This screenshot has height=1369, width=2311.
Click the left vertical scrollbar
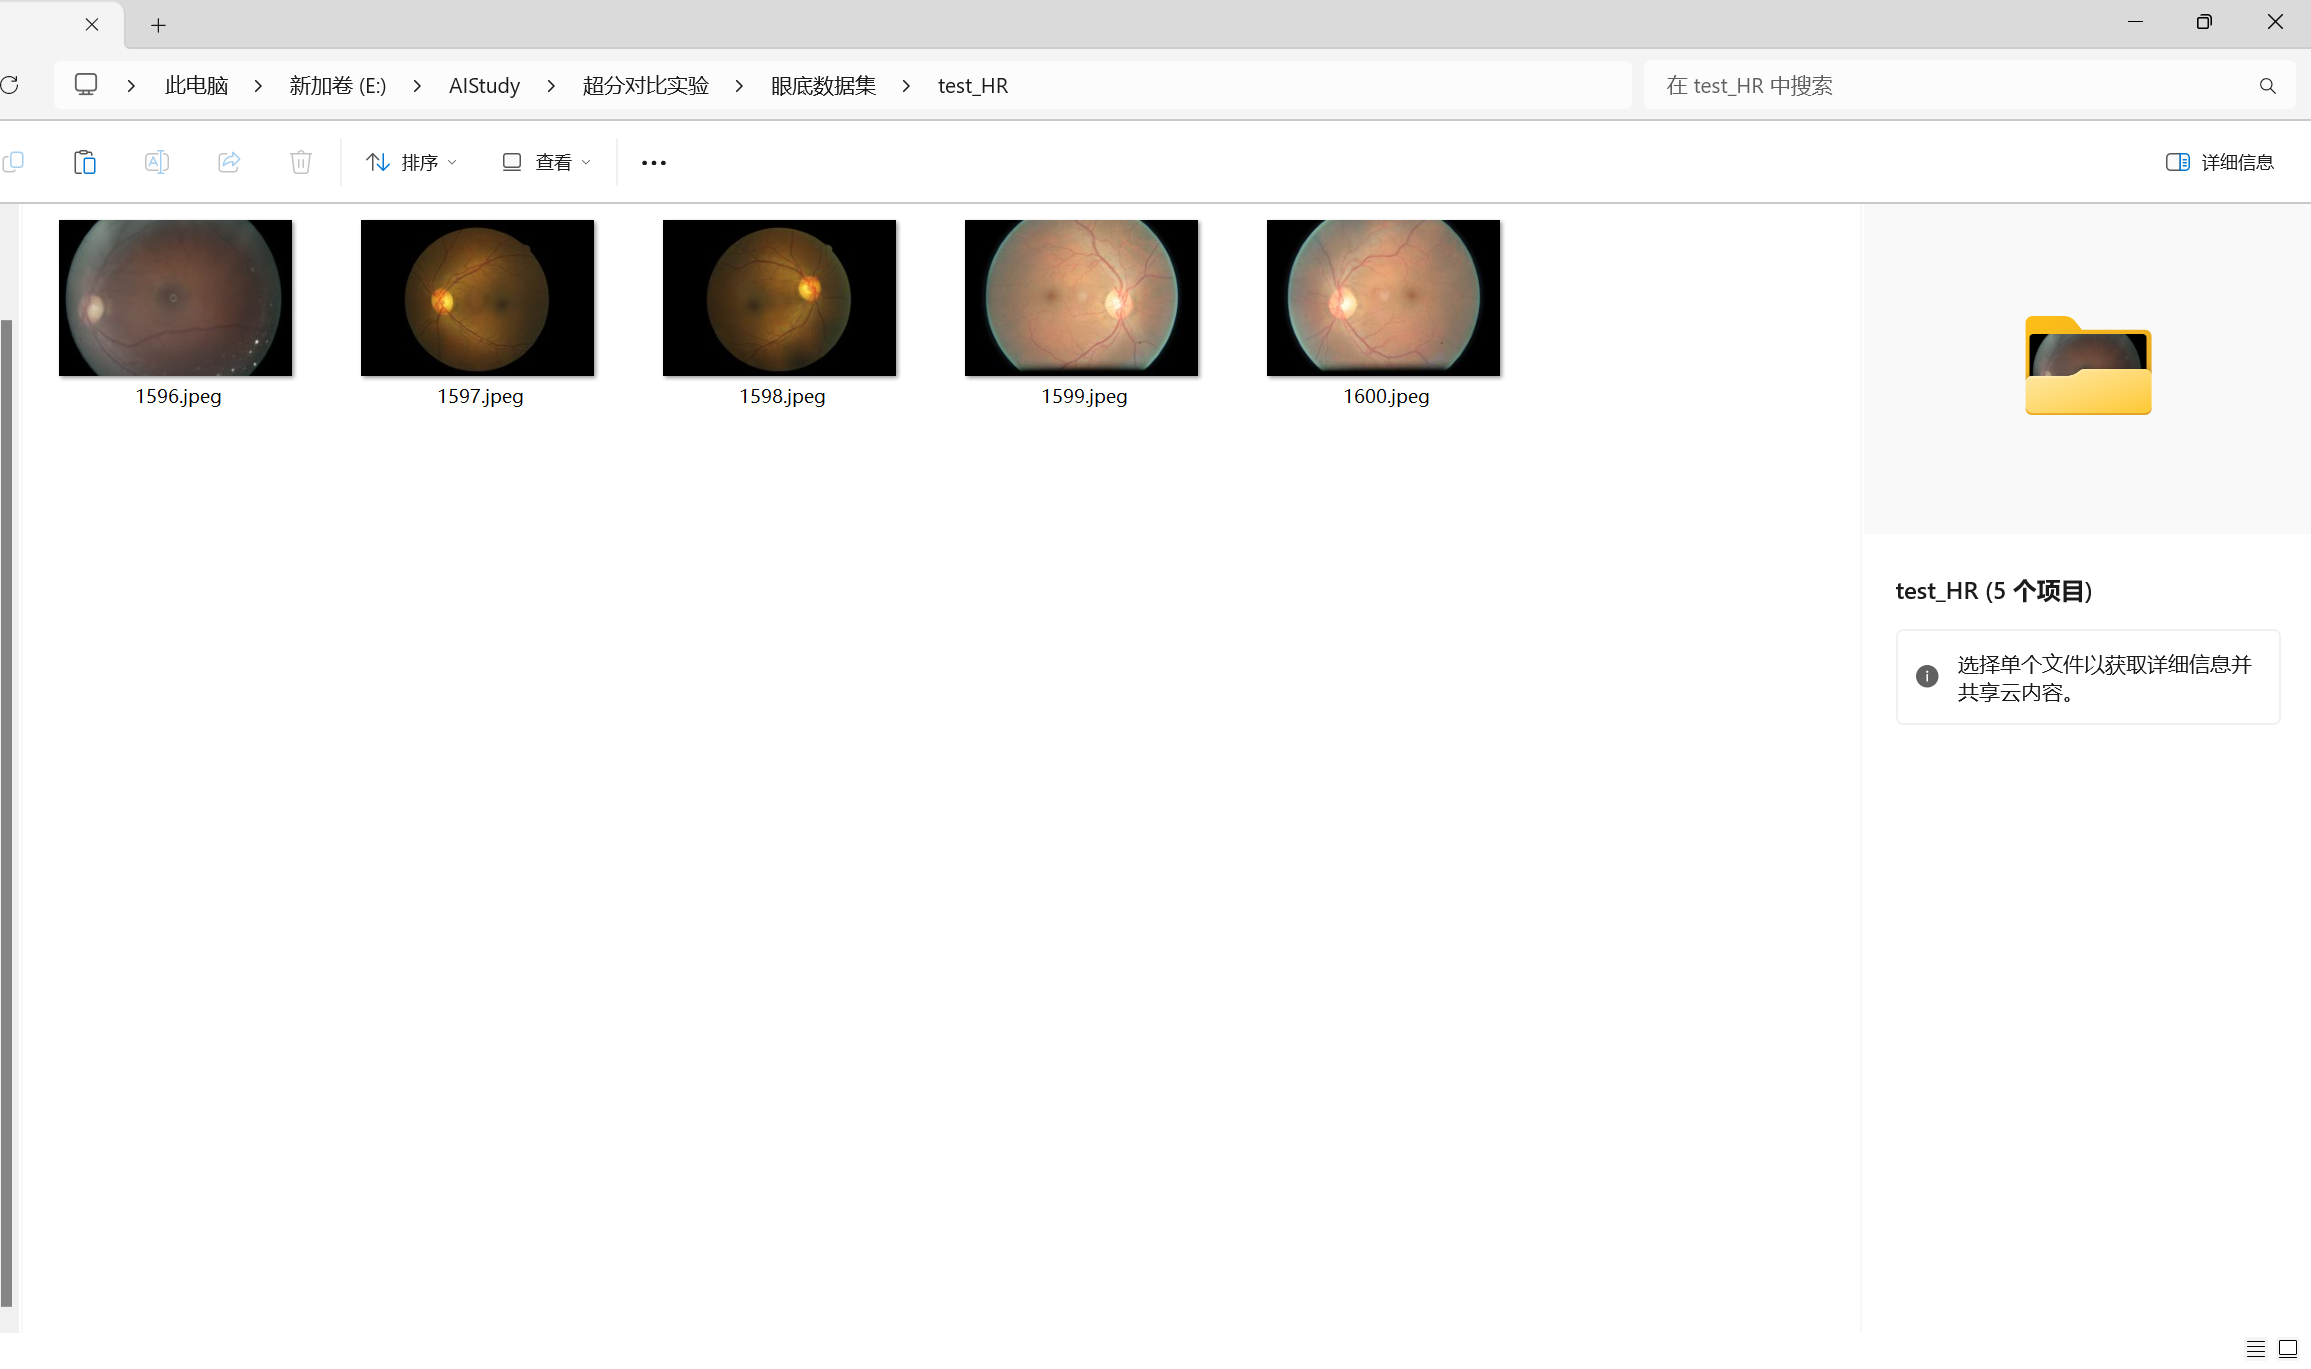pos(7,812)
